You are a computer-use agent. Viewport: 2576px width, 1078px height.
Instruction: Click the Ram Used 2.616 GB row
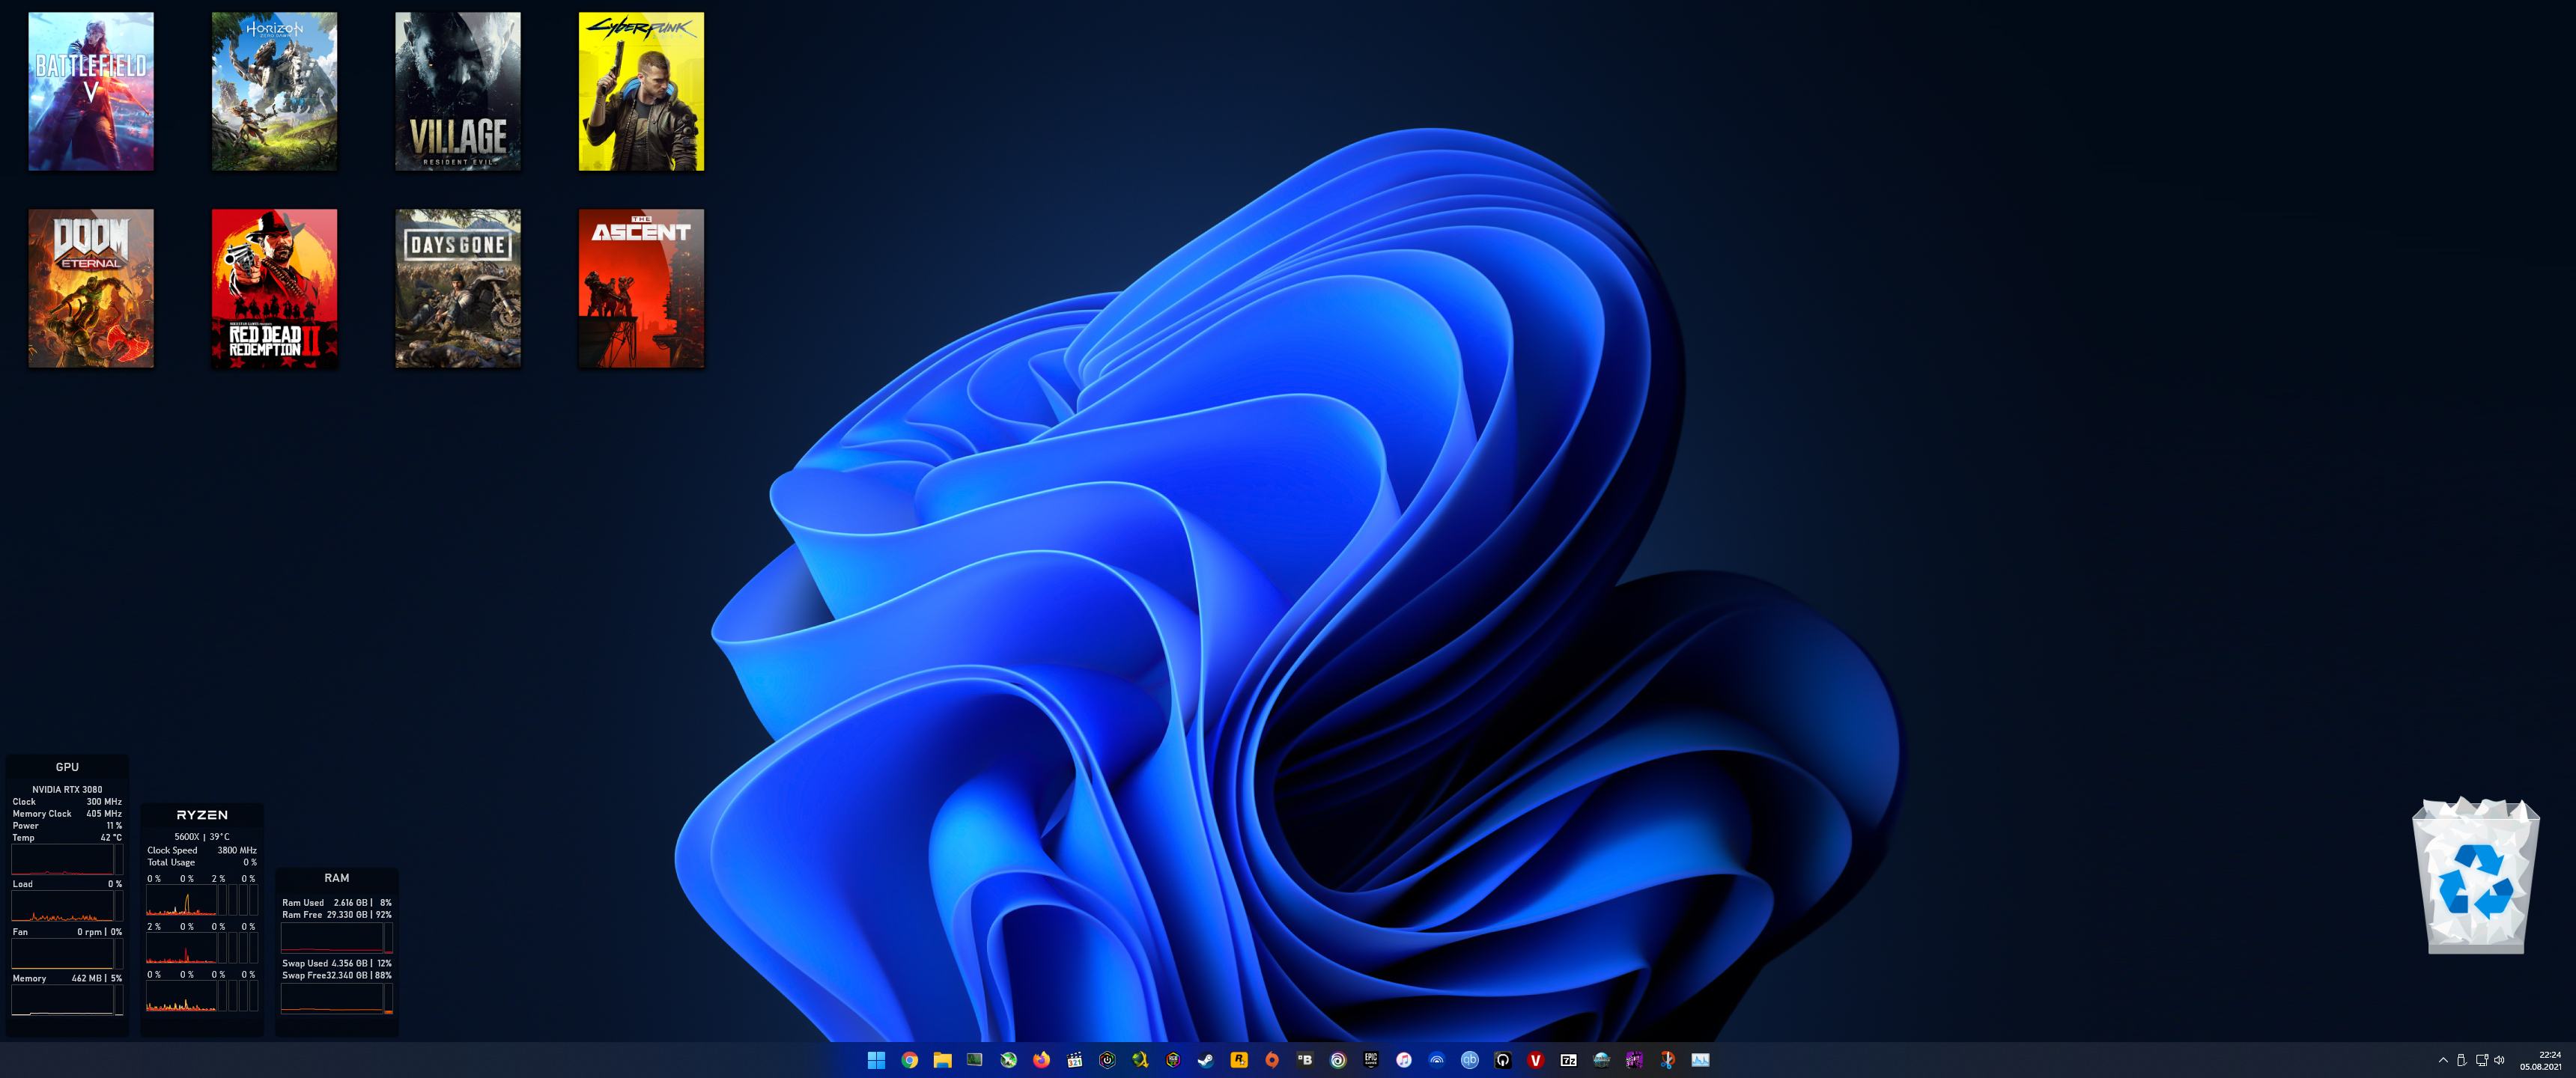[x=337, y=902]
